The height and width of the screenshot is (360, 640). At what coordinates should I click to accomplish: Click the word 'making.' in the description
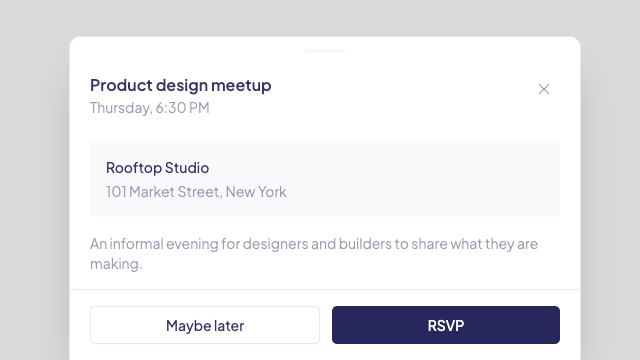pos(116,264)
